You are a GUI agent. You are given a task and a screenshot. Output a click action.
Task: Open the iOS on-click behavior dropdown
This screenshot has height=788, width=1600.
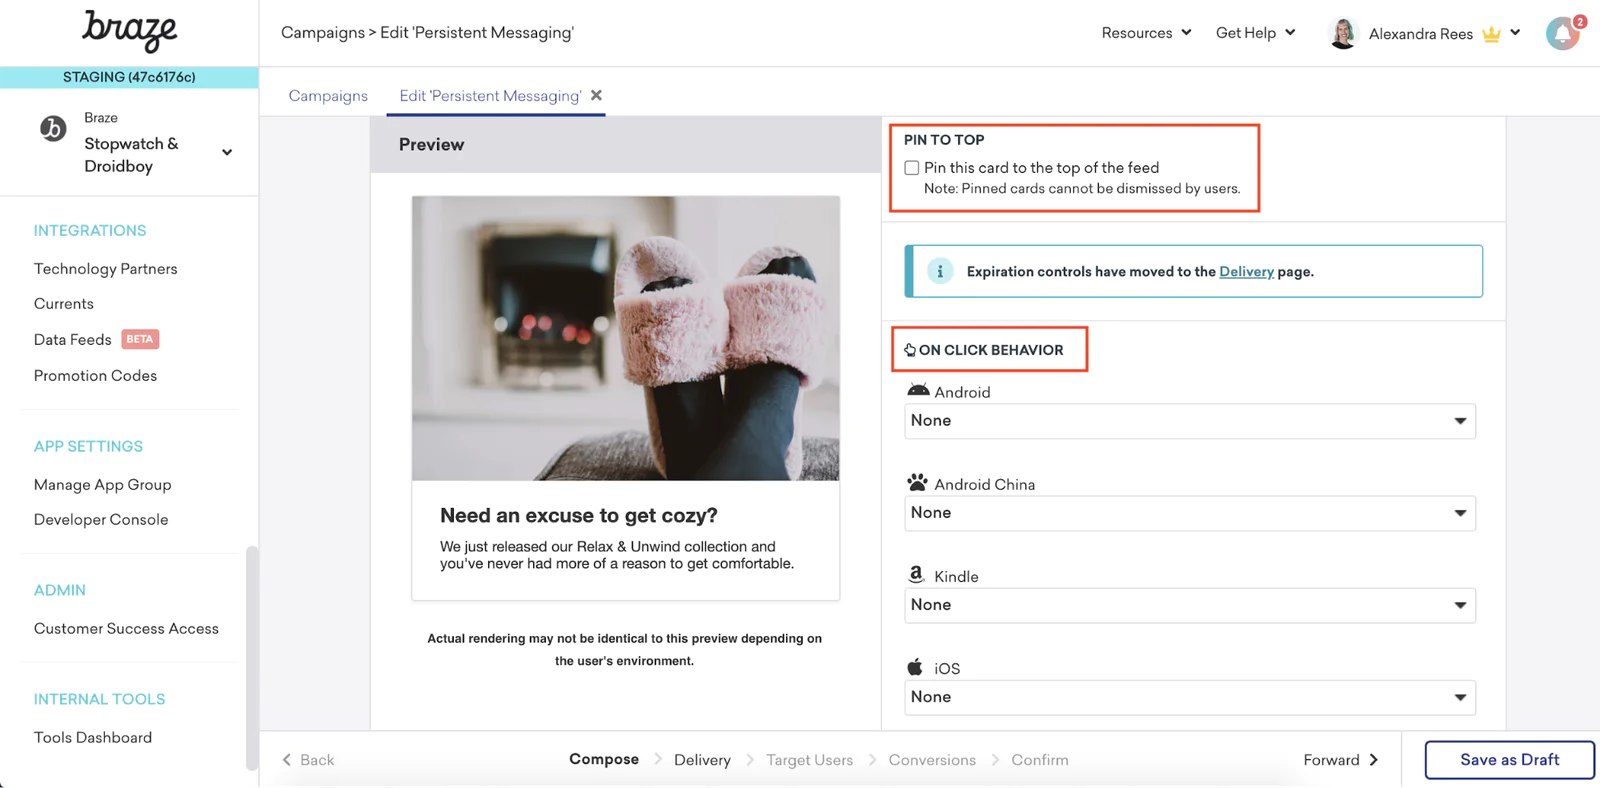[1189, 697]
